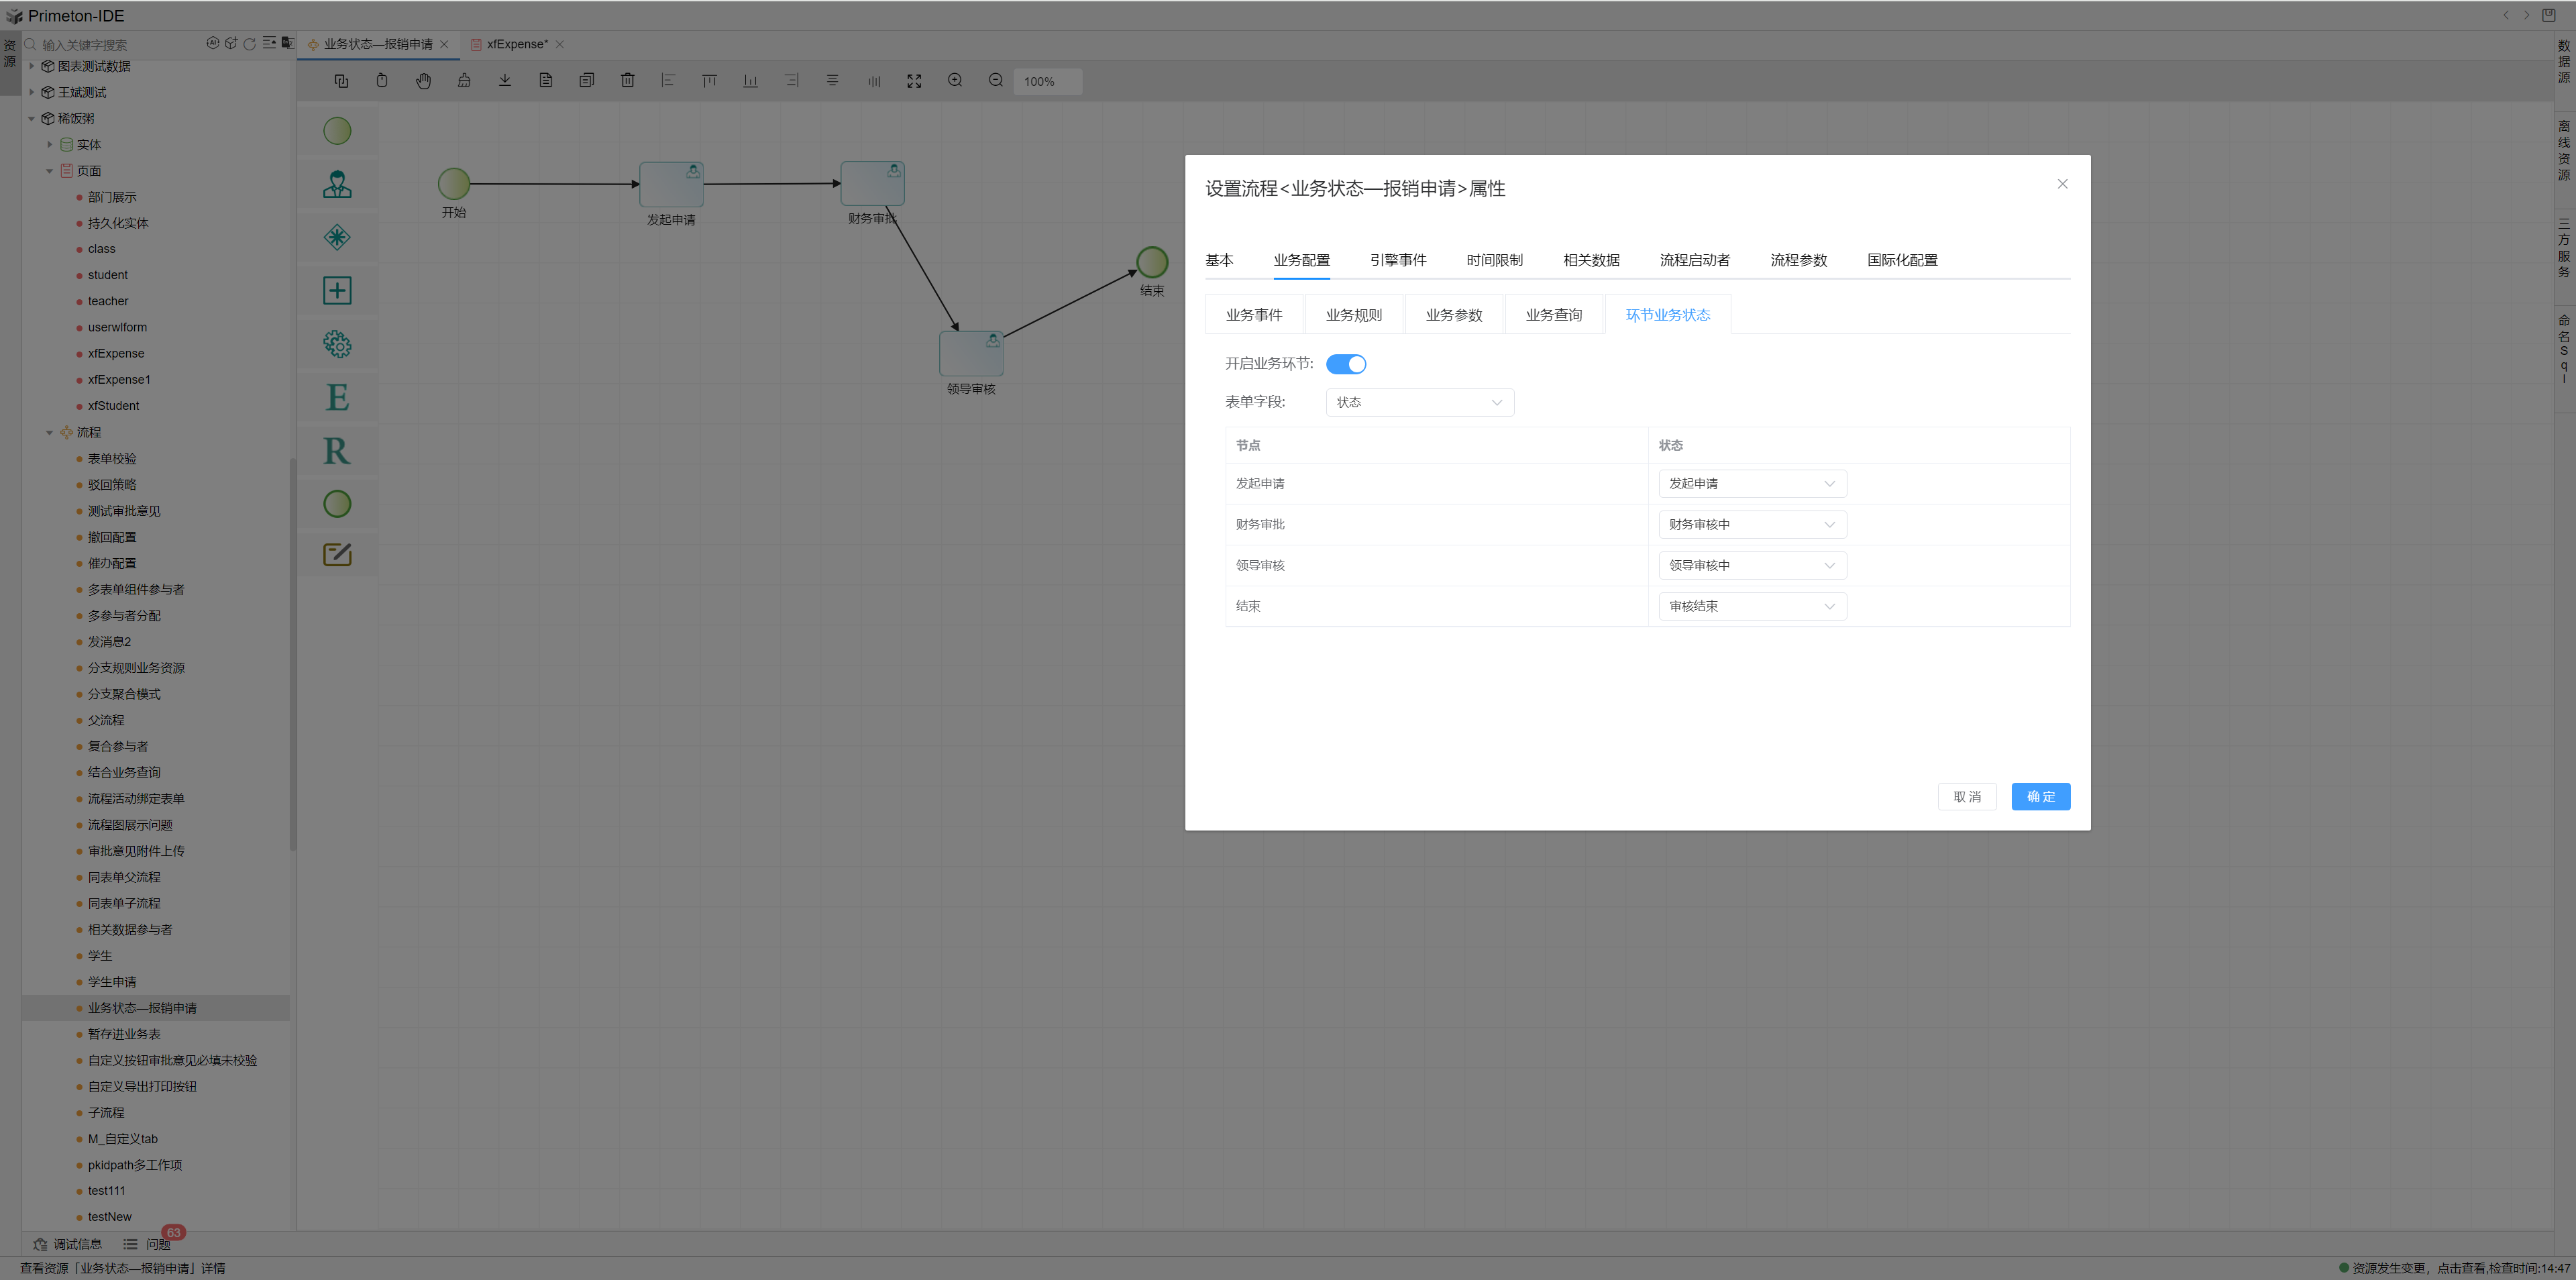The height and width of the screenshot is (1280, 2576).
Task: Click the zoom in magnifier icon
Action: pos(955,81)
